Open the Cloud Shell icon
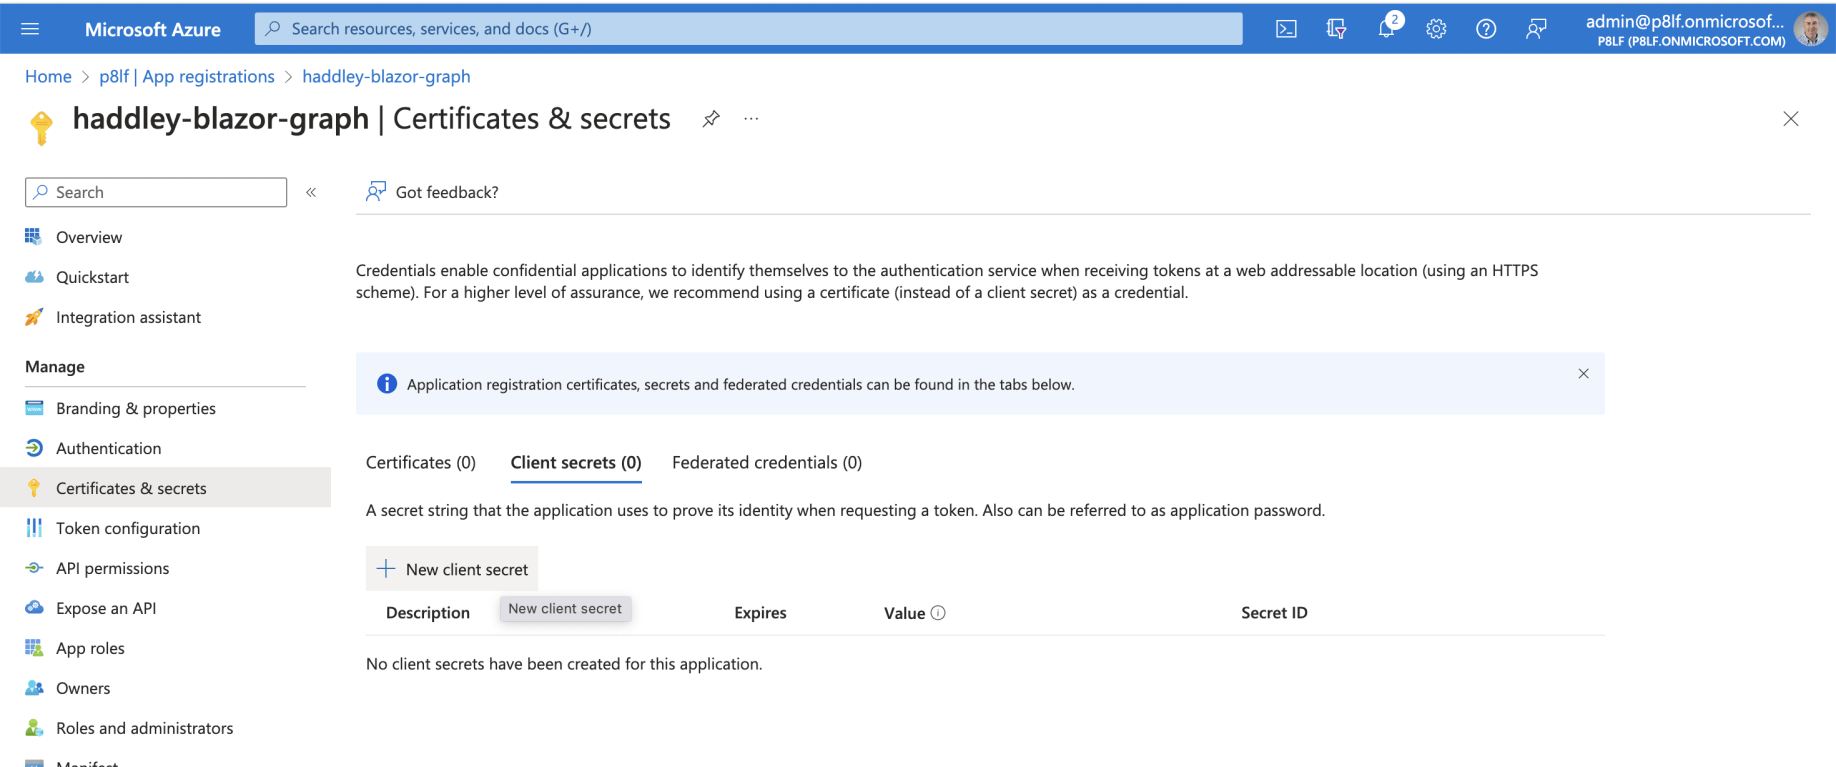 coord(1286,29)
